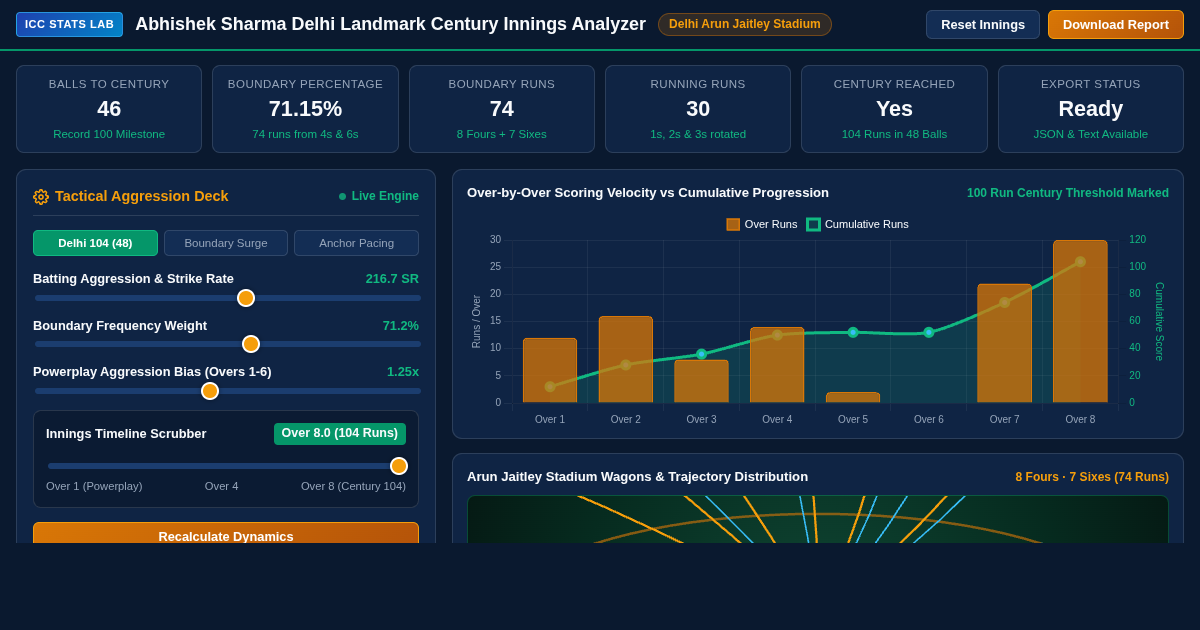Click the Export Status stat card

tap(1091, 109)
